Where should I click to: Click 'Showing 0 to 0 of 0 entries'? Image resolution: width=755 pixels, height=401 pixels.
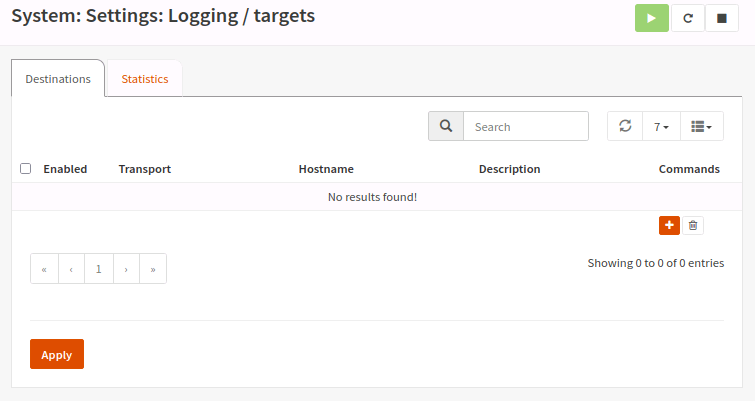[x=656, y=263]
